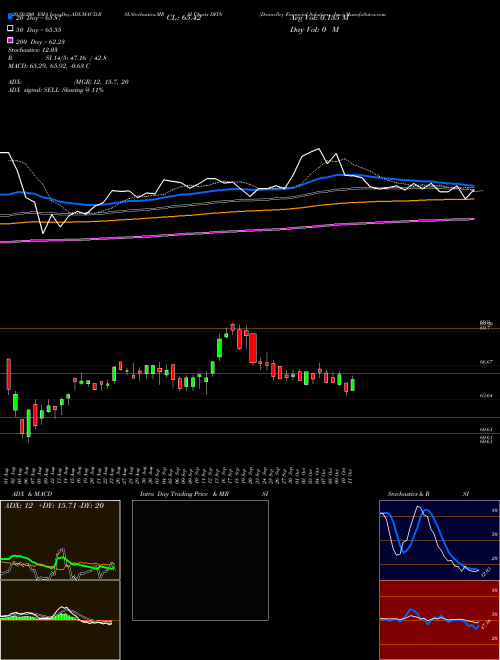
Task: Open the red RSI chart panel
Action: [439, 620]
